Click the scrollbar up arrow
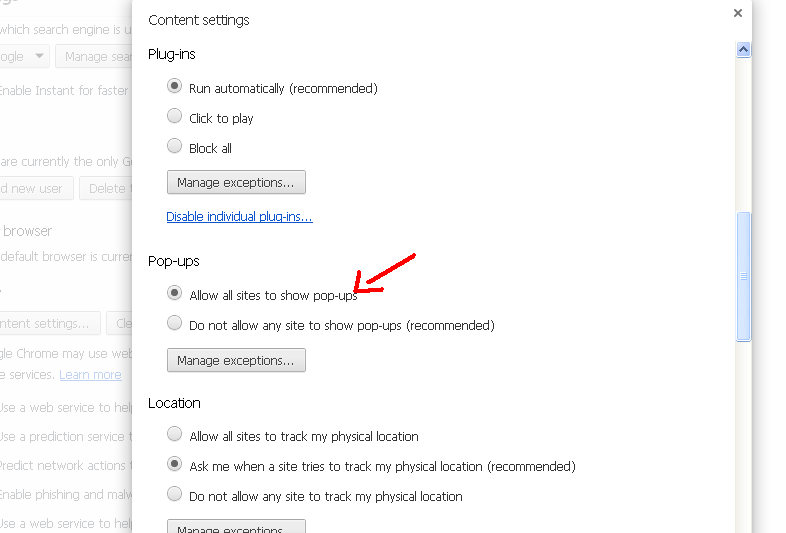This screenshot has height=533, width=786. 743,49
